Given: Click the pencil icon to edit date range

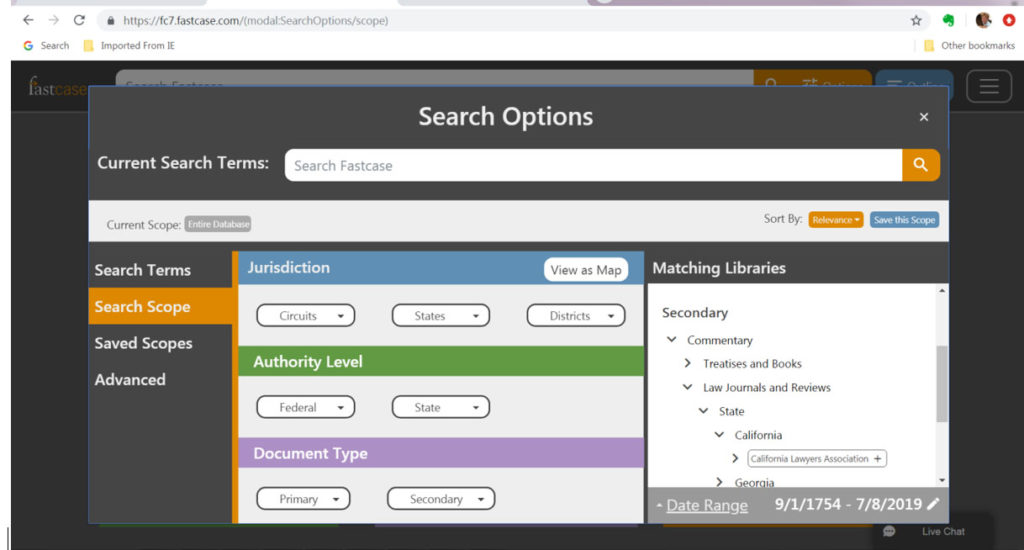Looking at the screenshot, I should (933, 504).
